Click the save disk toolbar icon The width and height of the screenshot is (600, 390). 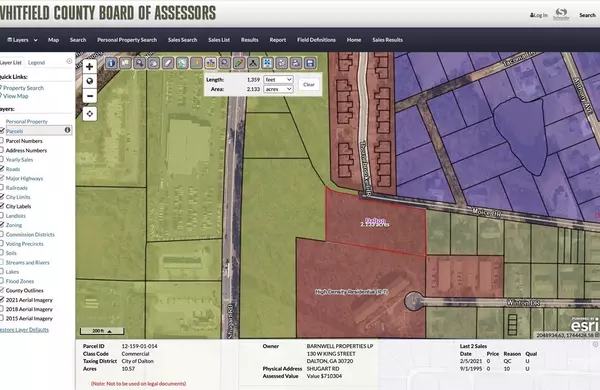click(310, 63)
